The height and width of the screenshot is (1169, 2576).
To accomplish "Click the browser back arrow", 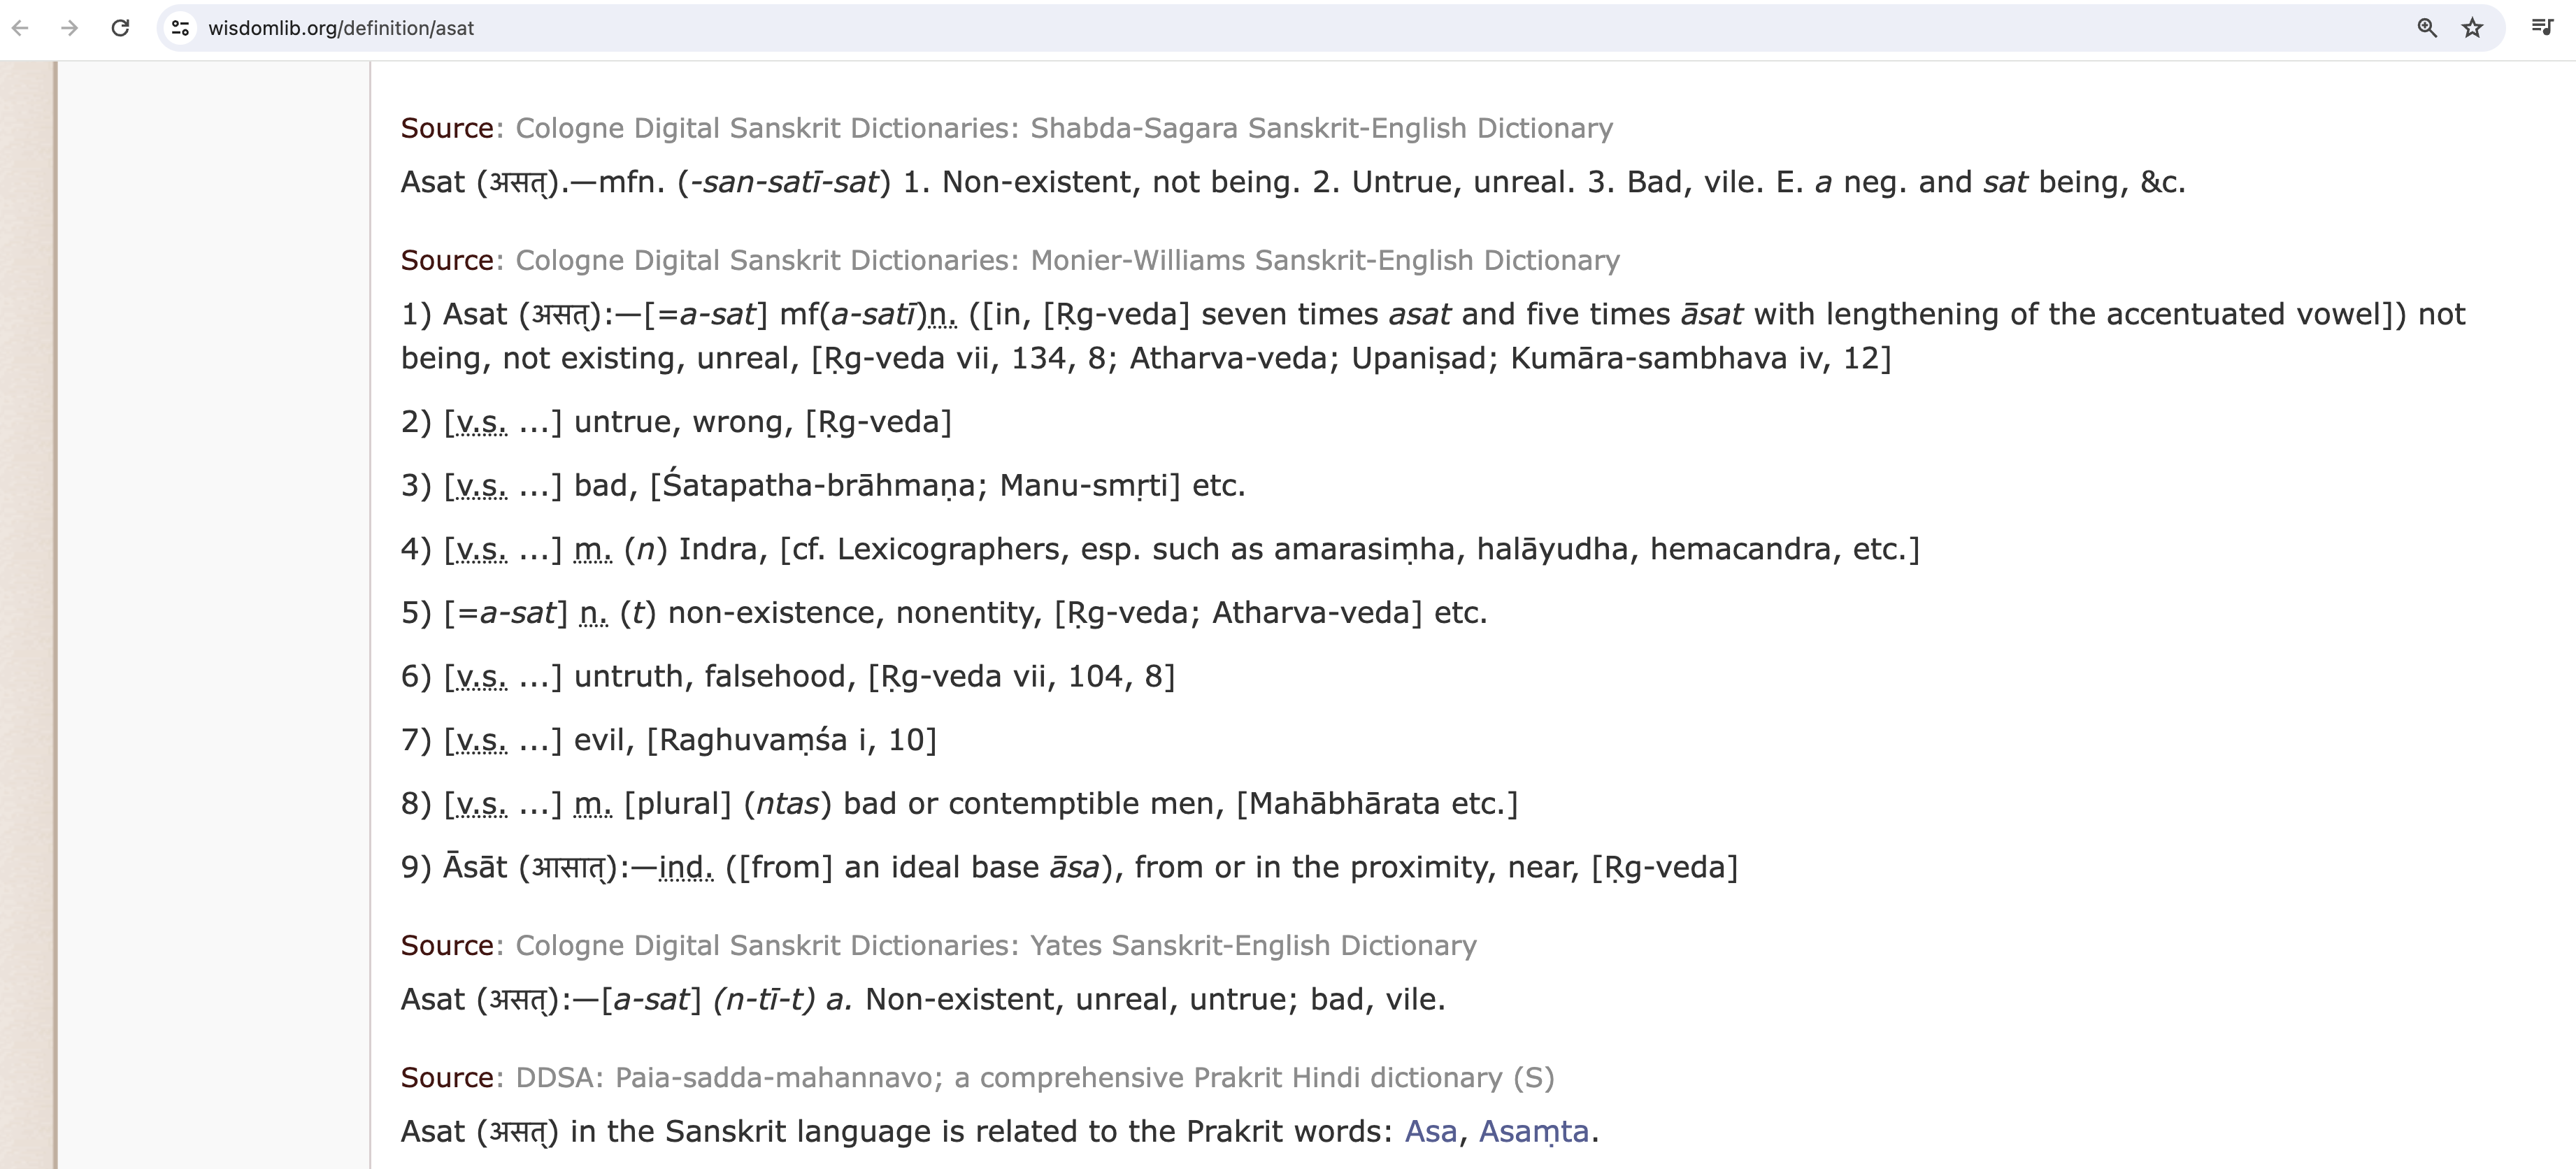I will 20,28.
